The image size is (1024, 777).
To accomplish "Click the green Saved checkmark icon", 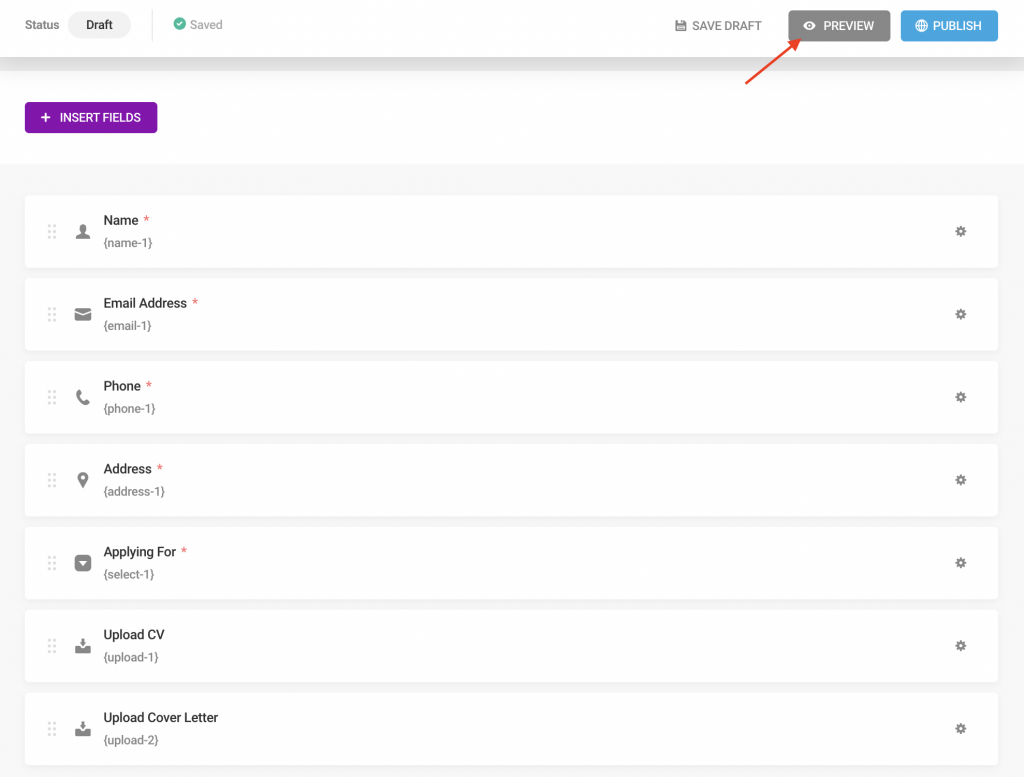I will tap(180, 24).
